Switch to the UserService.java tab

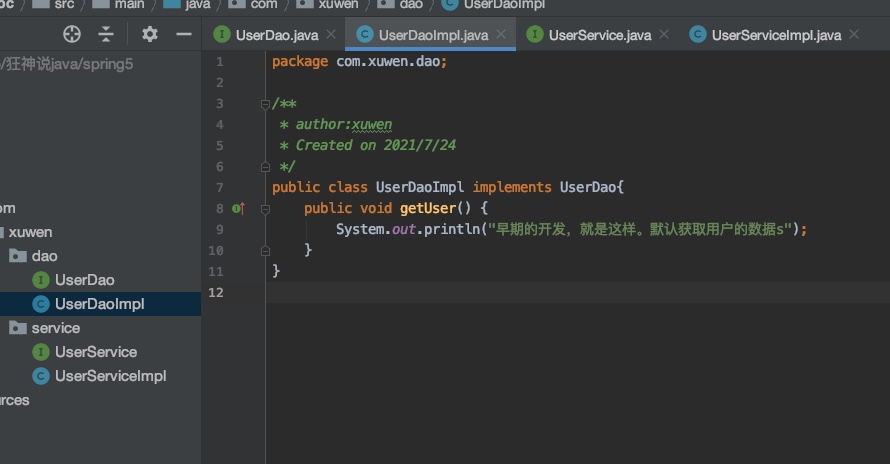click(x=599, y=35)
